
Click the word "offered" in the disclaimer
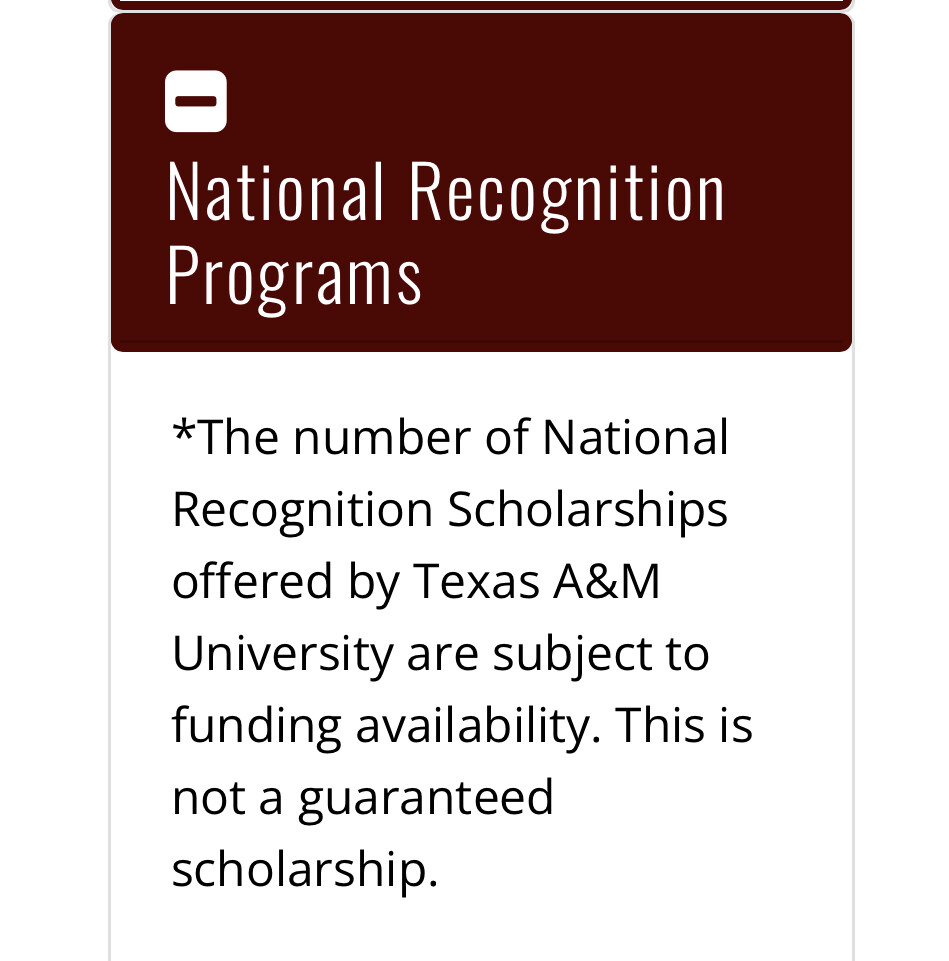253,581
